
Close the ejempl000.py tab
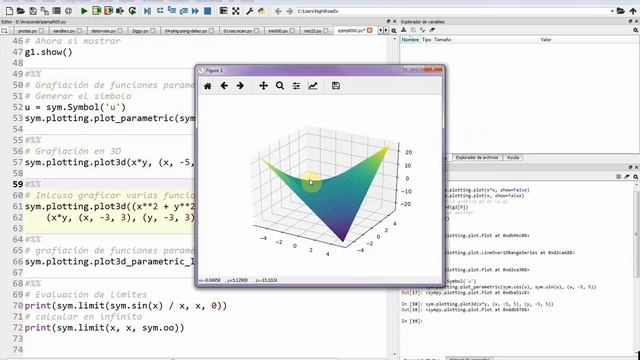[x=369, y=30]
